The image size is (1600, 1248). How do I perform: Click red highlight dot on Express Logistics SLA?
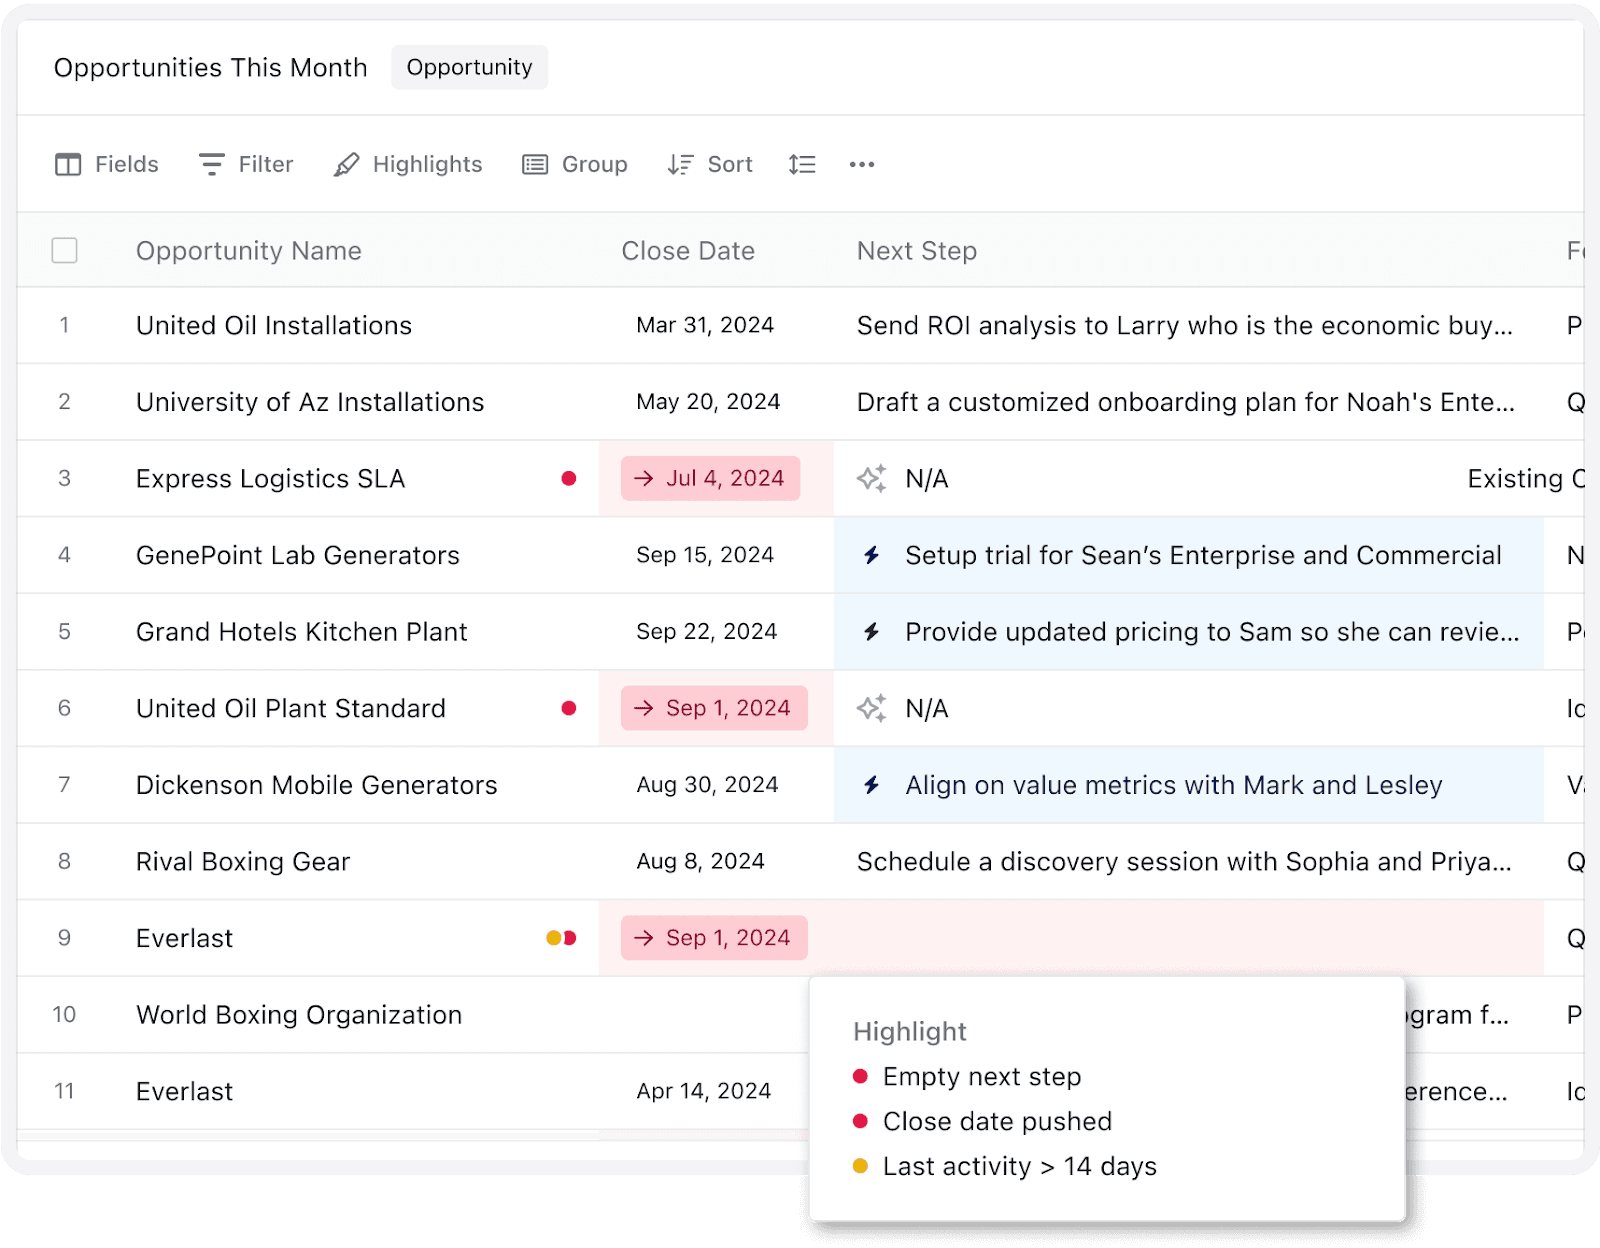click(569, 479)
